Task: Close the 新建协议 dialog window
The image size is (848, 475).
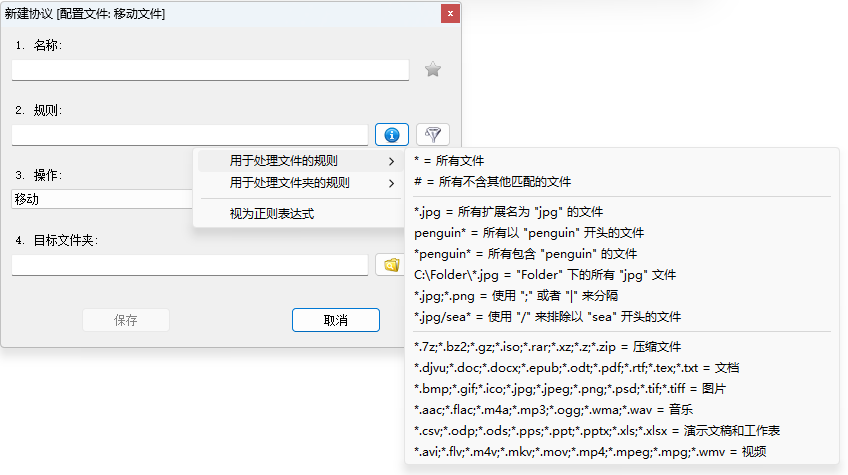Action: pos(450,13)
